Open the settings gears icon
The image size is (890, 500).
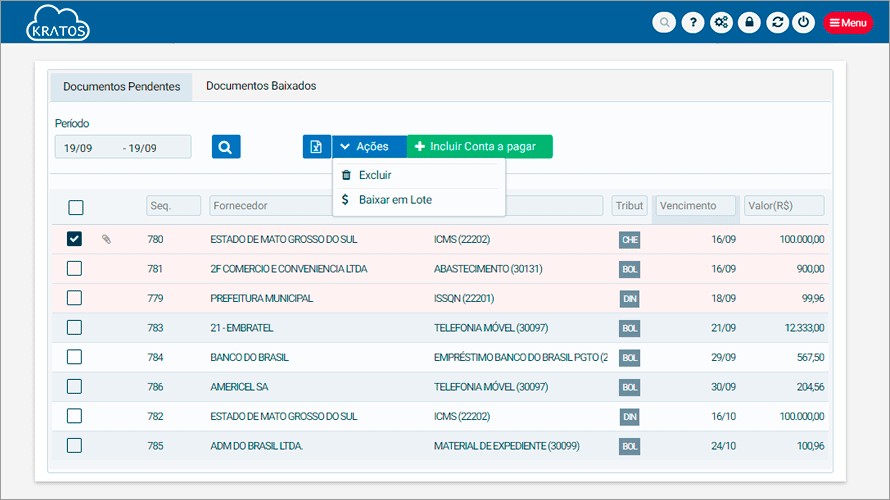[x=721, y=23]
